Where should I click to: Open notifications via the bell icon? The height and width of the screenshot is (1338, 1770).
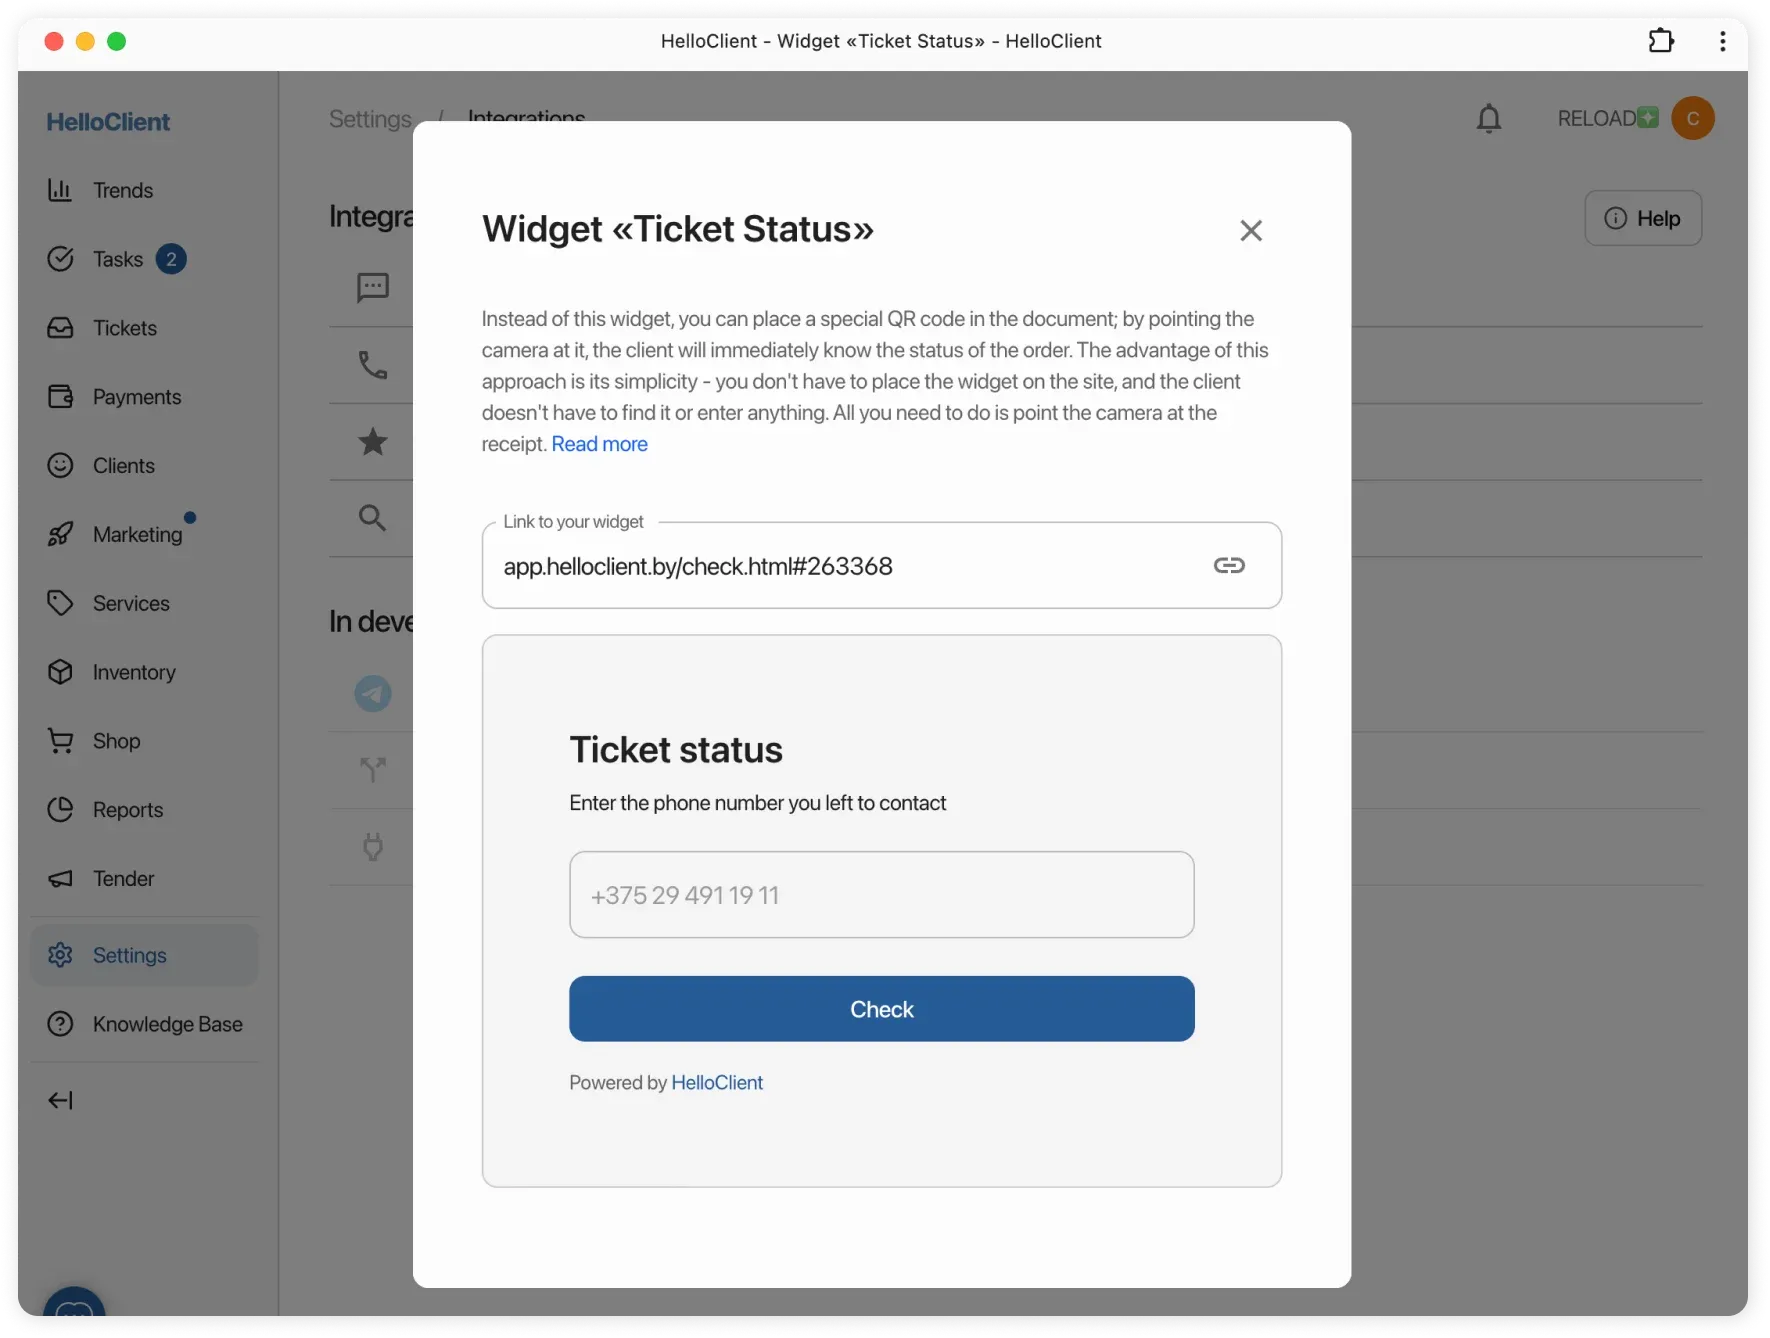pyautogui.click(x=1489, y=118)
